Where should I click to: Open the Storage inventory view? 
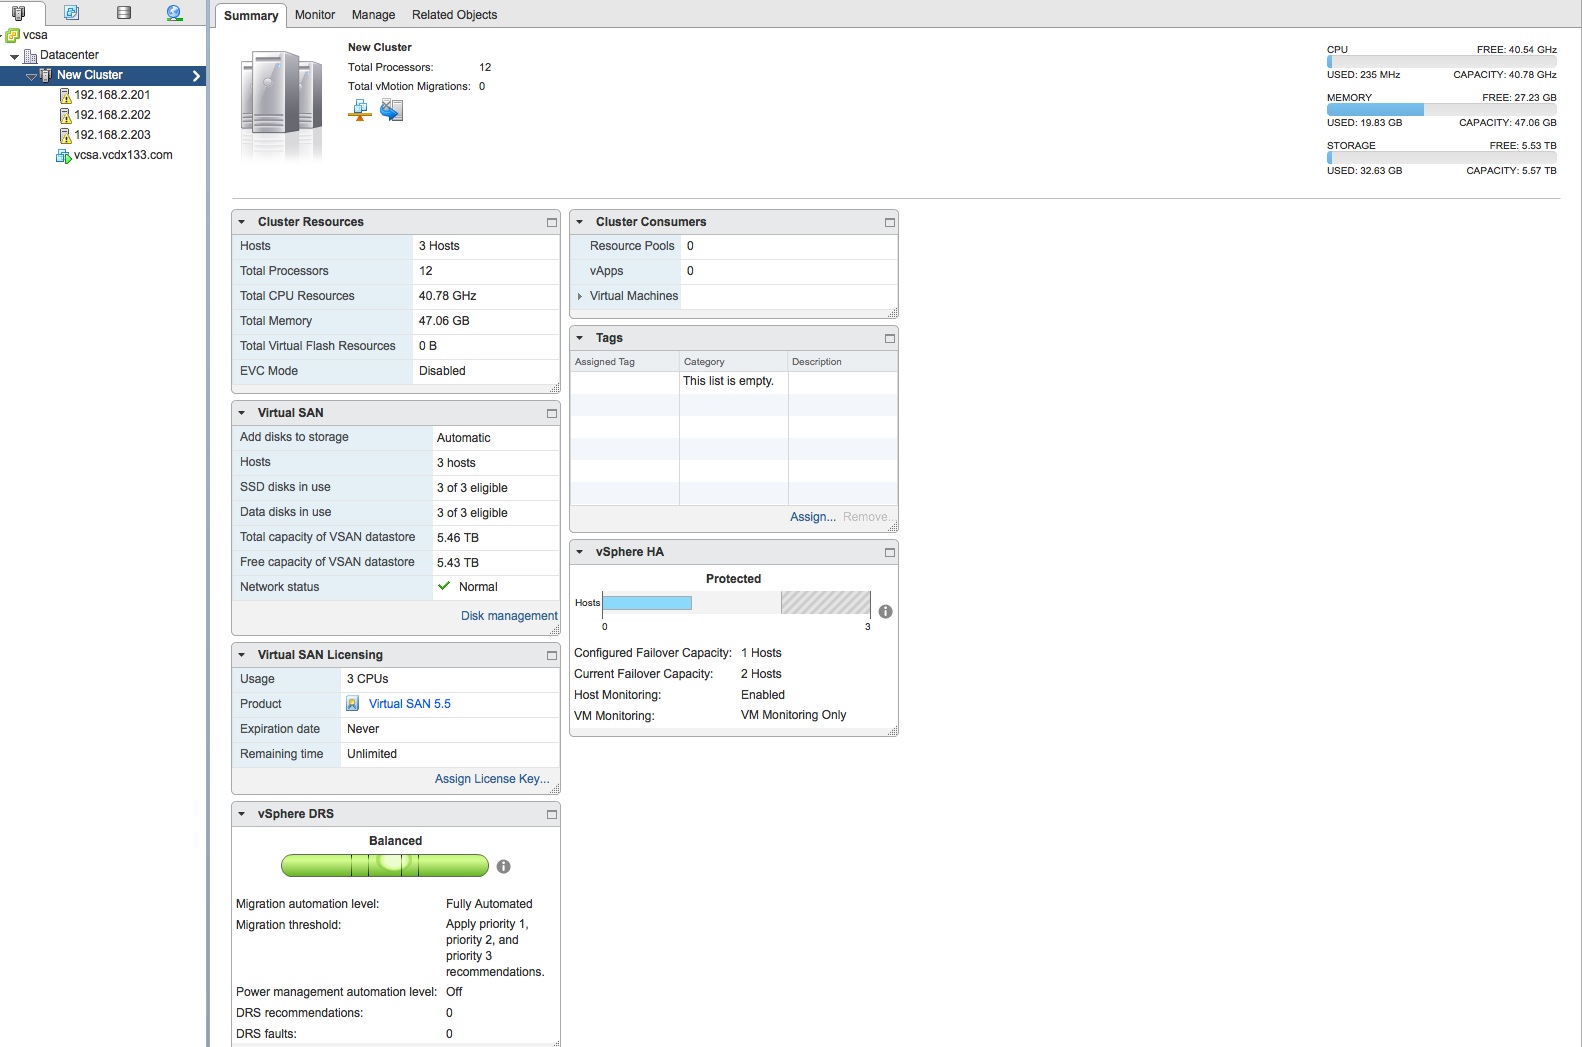pyautogui.click(x=124, y=13)
